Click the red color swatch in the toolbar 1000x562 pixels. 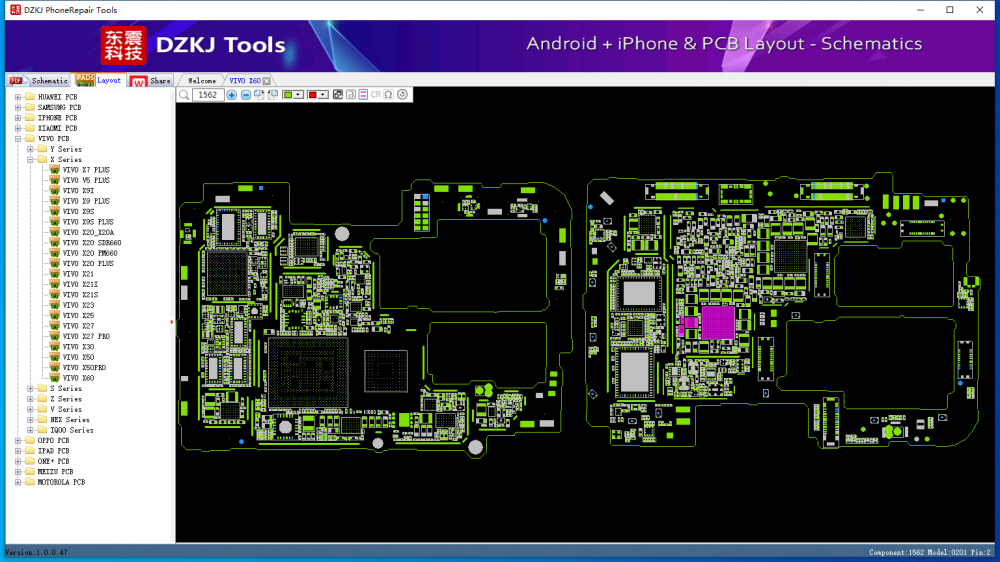click(312, 95)
